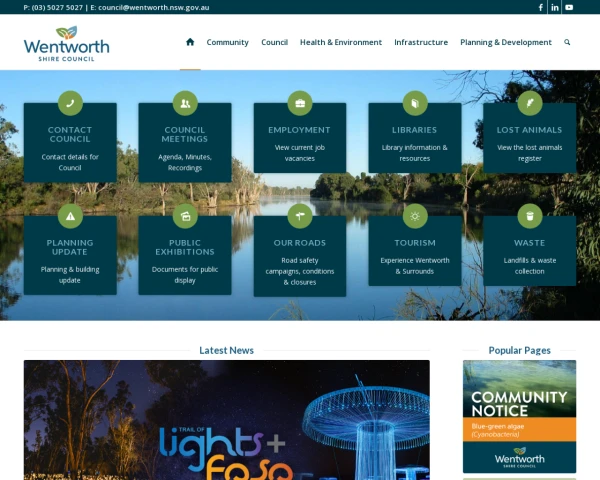Viewport: 600px width, 480px height.
Task: Click the phone number (03) 5027 5027
Action: point(57,7)
